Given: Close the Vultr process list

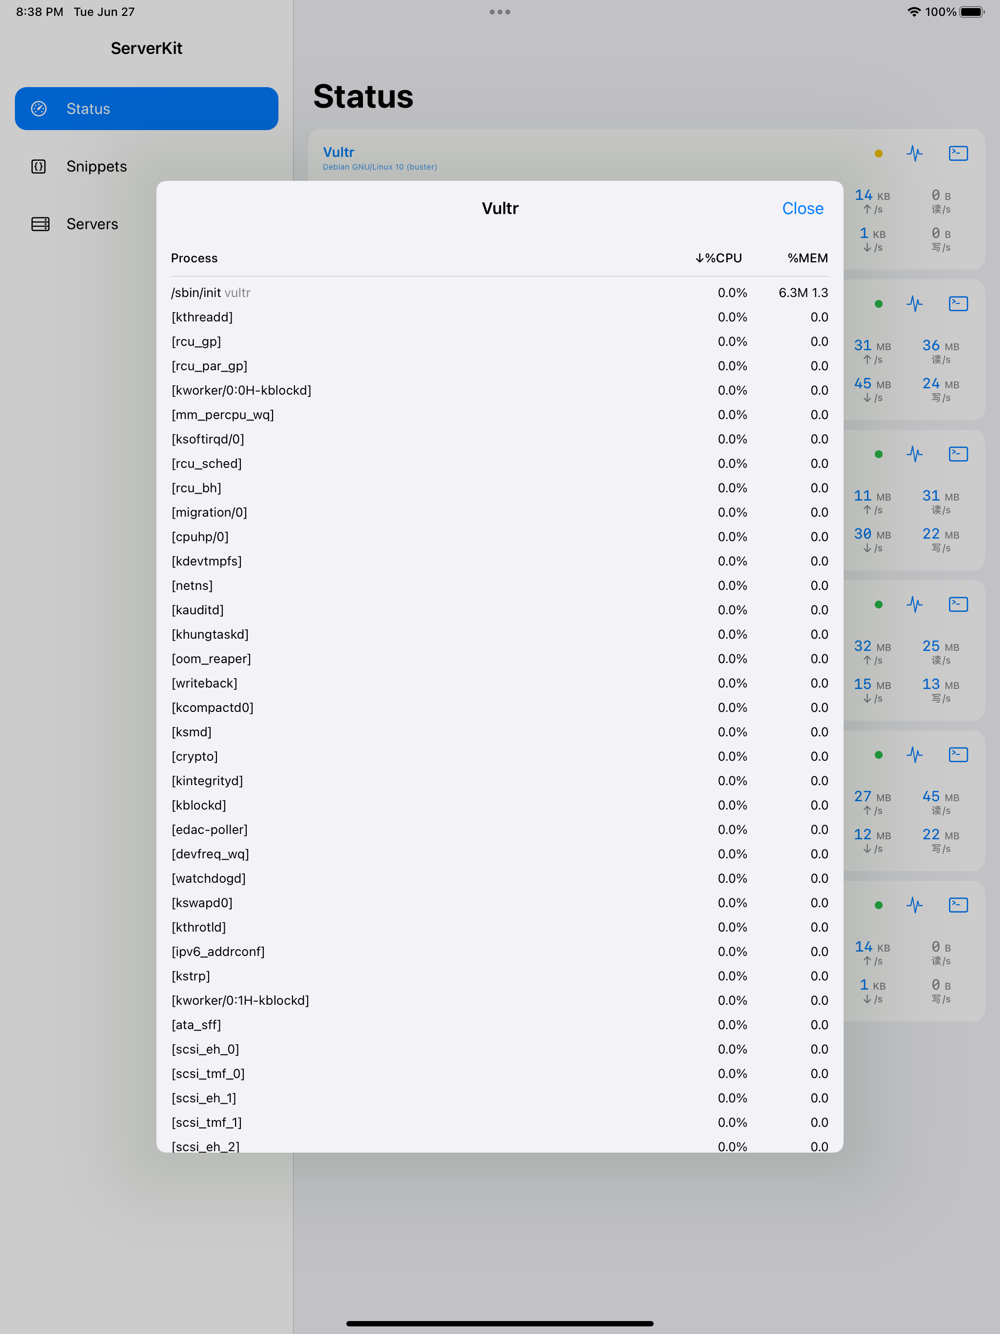Looking at the screenshot, I should pyautogui.click(x=802, y=208).
